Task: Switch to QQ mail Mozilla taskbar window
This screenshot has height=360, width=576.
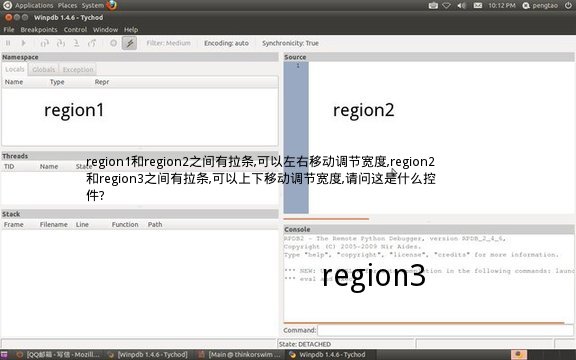Action: [x=58, y=354]
